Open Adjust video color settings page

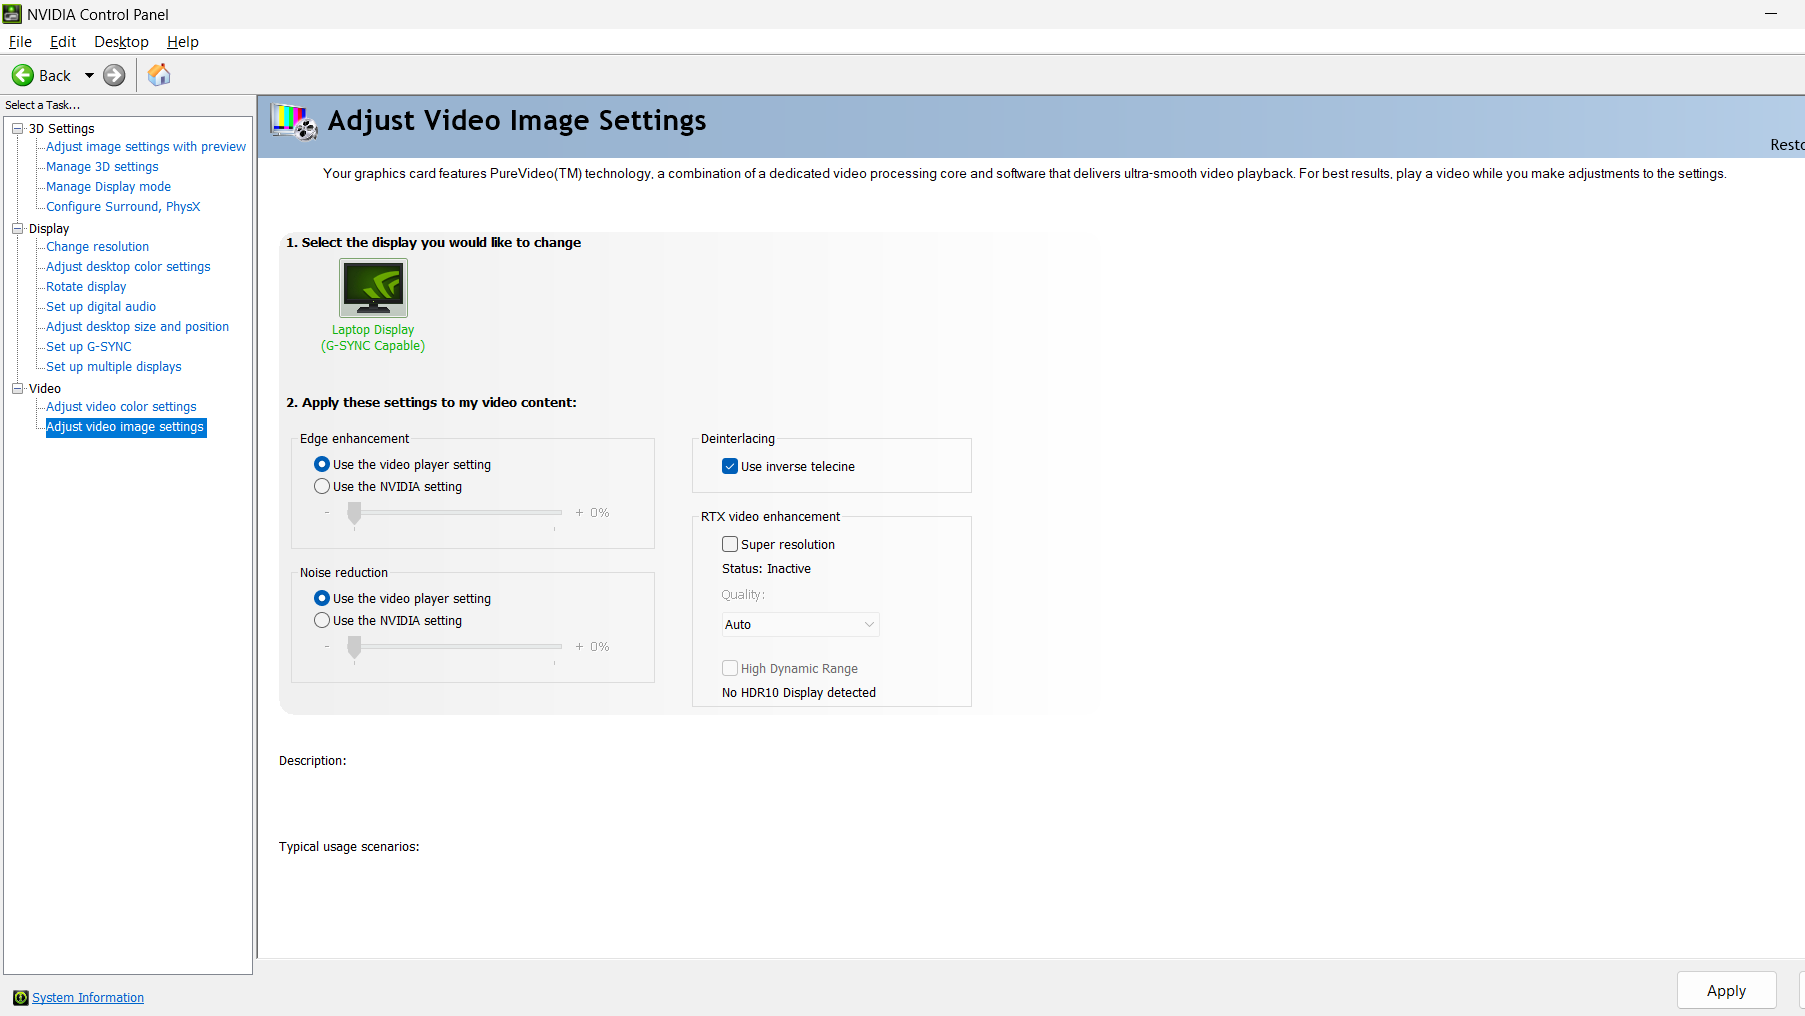(121, 407)
